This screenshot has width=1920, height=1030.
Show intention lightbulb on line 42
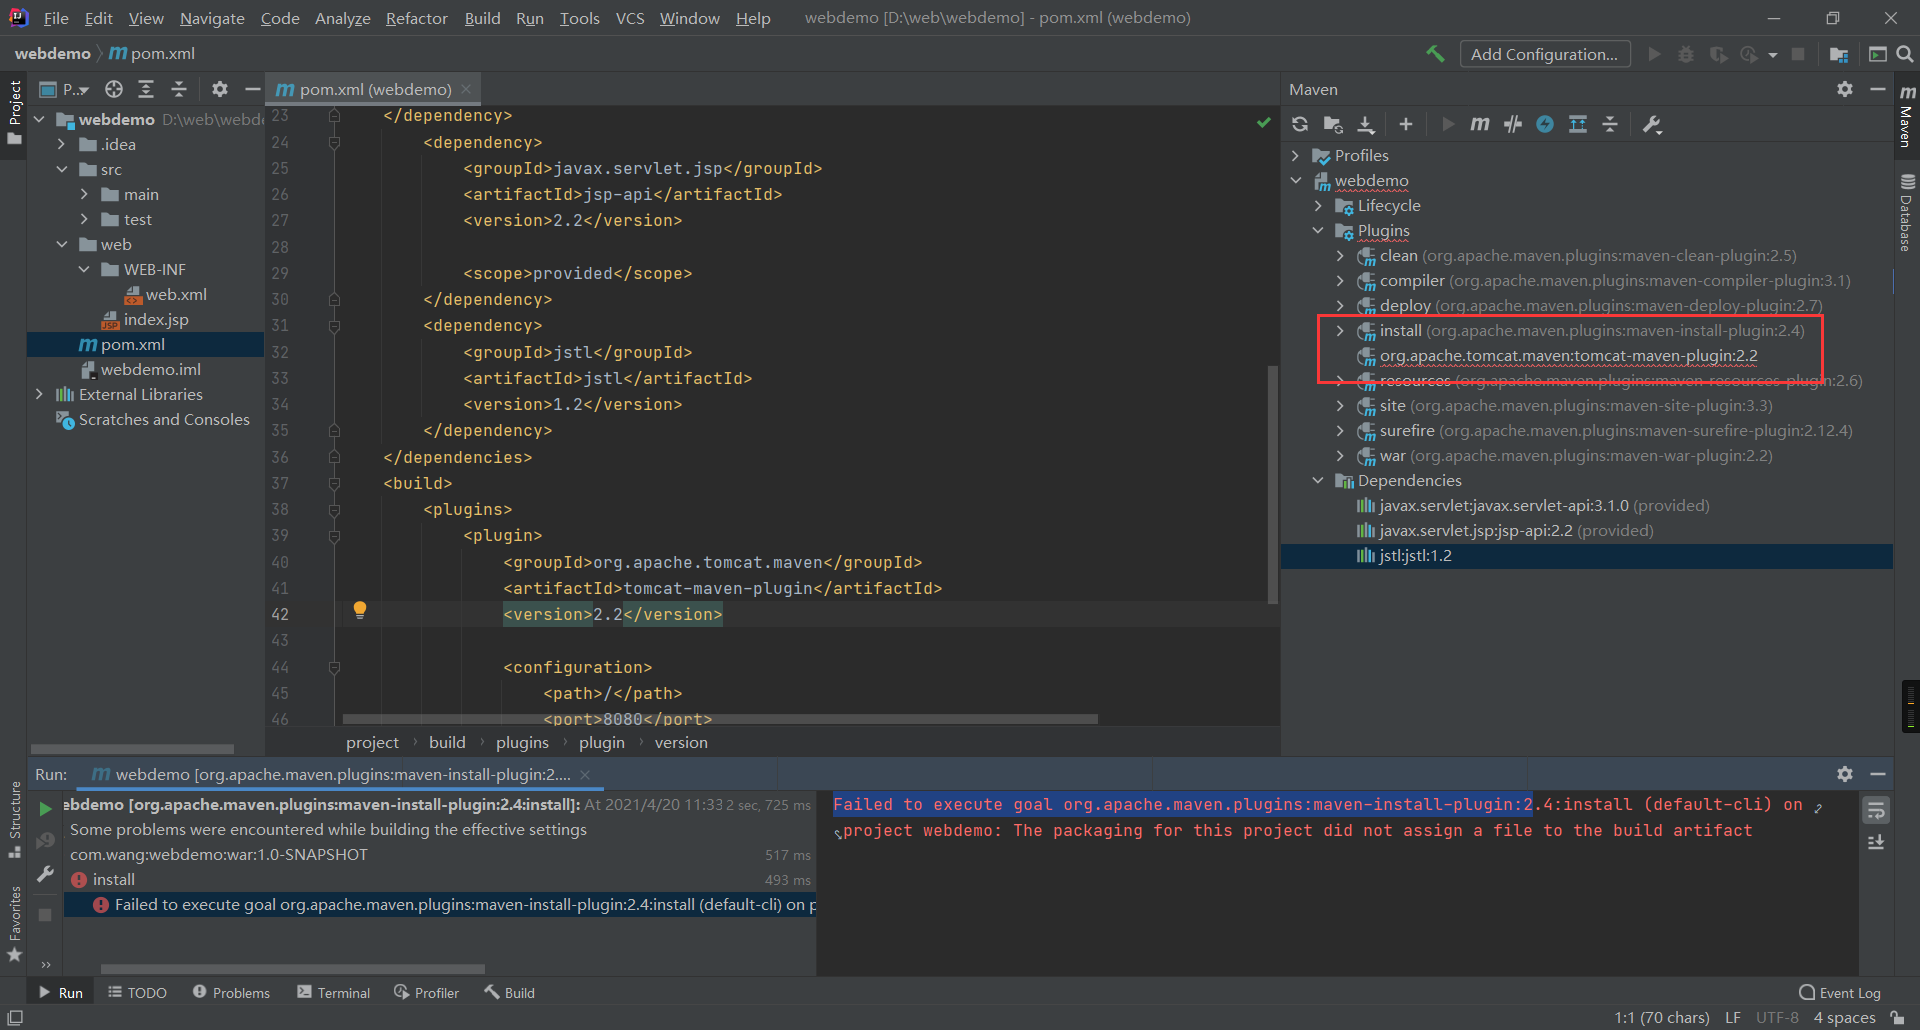click(360, 610)
